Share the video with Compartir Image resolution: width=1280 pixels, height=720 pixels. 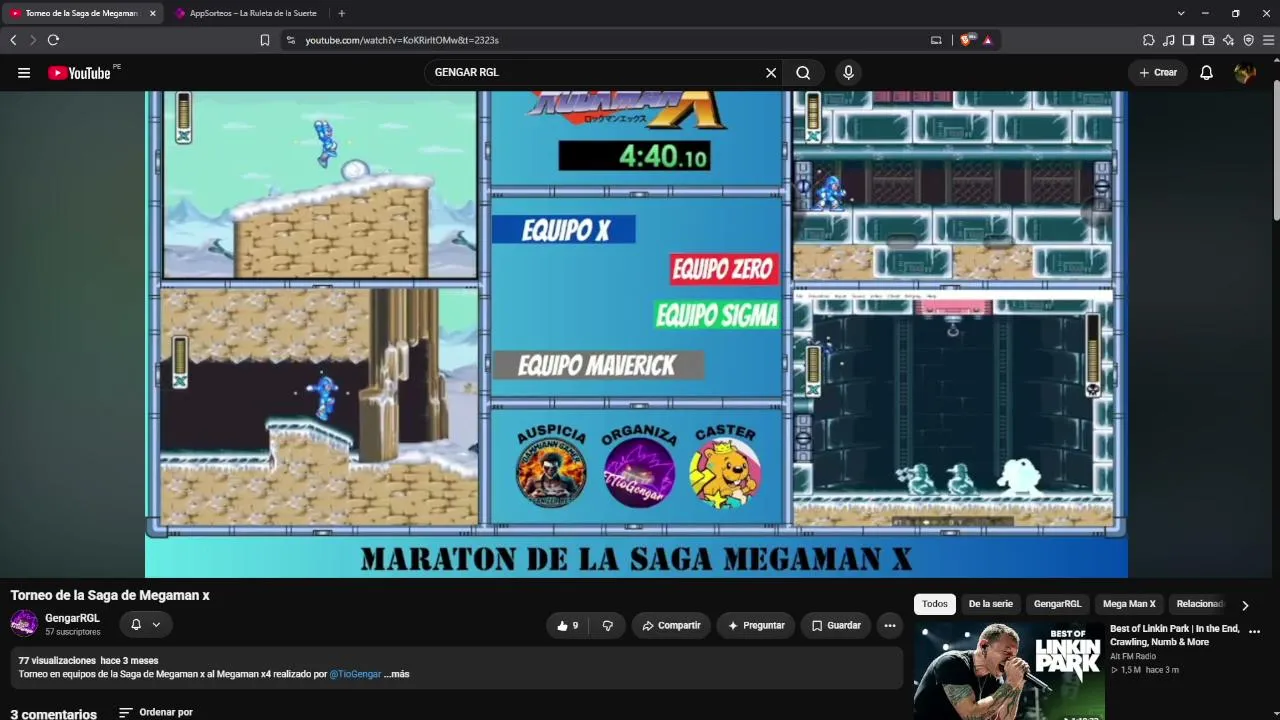pyautogui.click(x=671, y=625)
